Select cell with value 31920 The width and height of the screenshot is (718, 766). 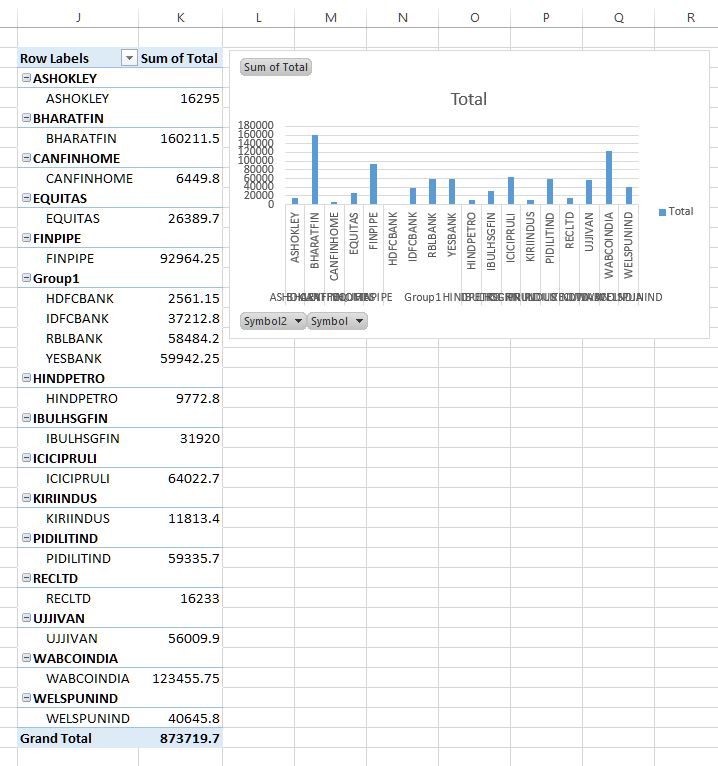coord(180,439)
